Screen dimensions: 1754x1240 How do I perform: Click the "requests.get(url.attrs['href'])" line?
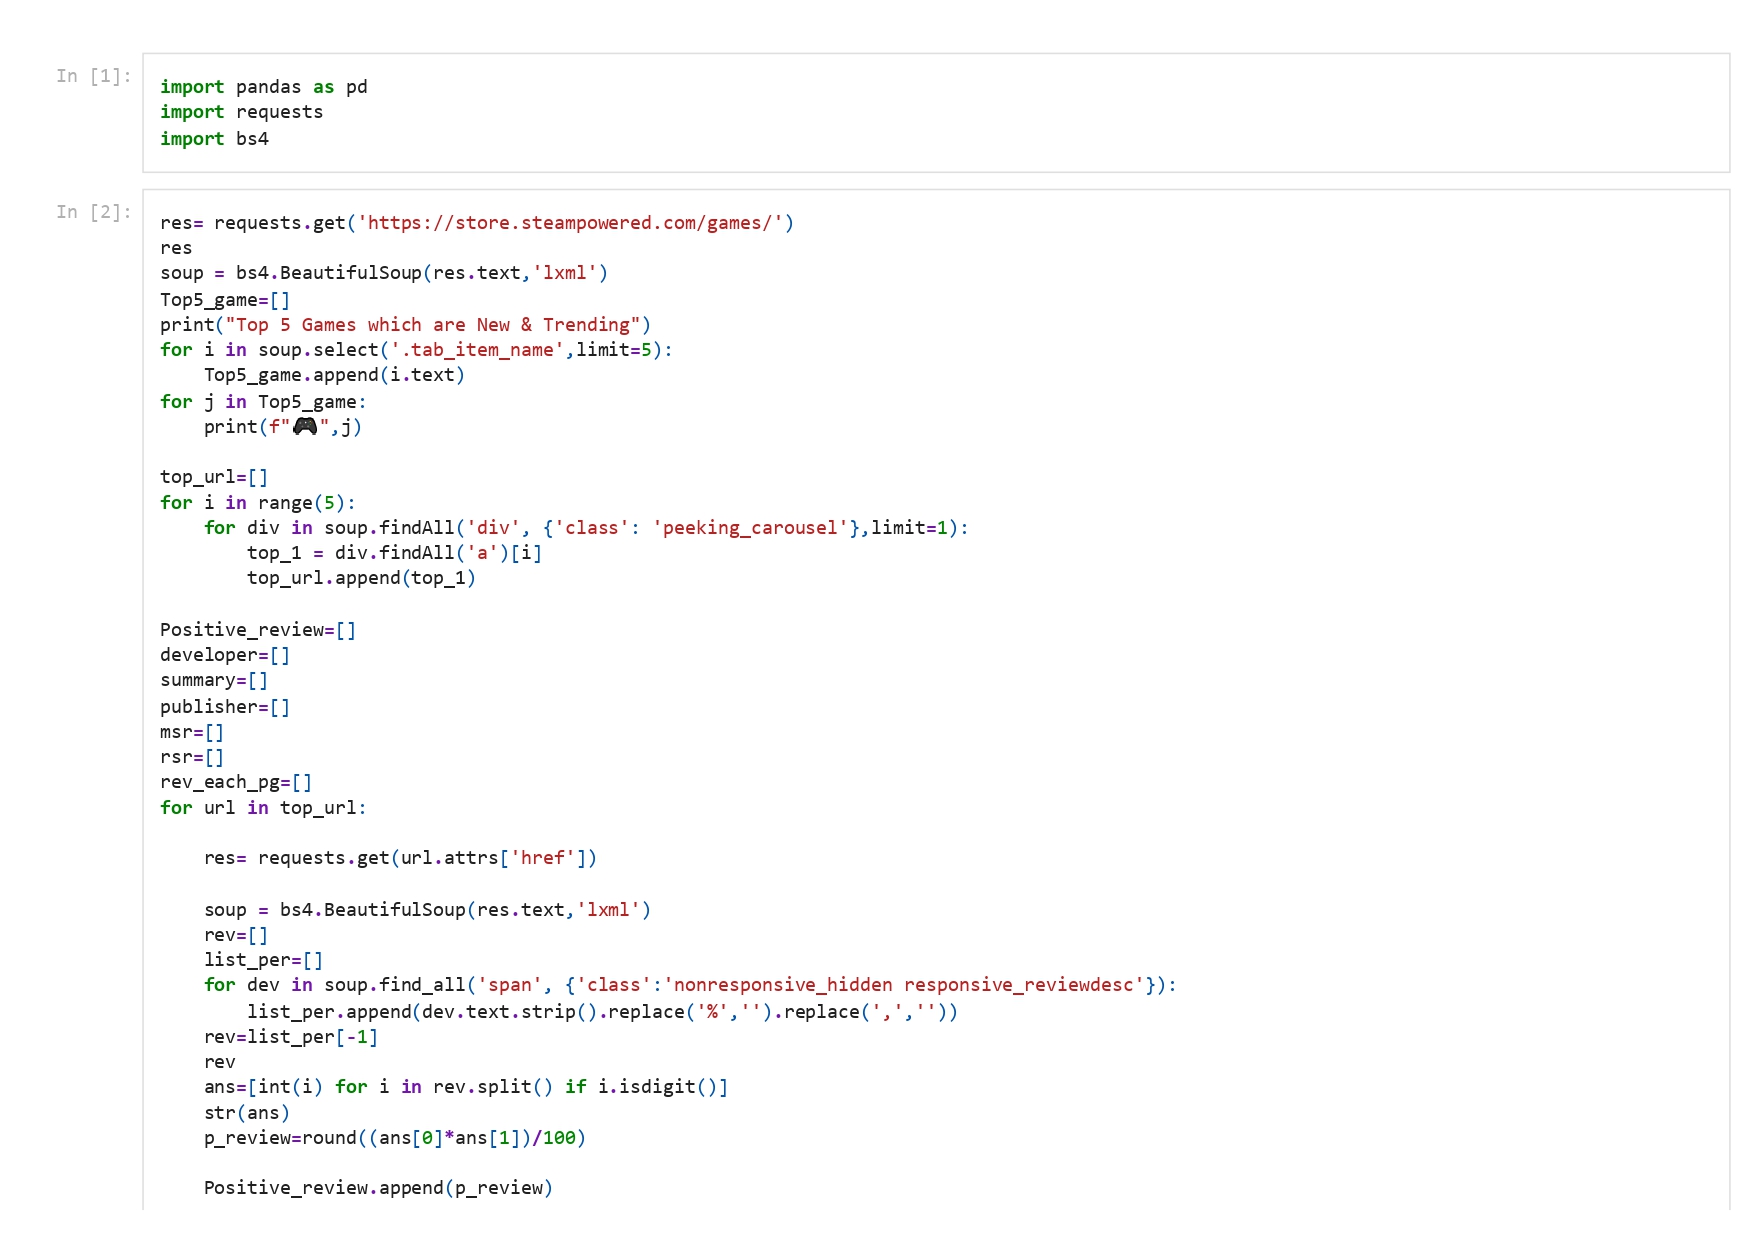click(401, 858)
